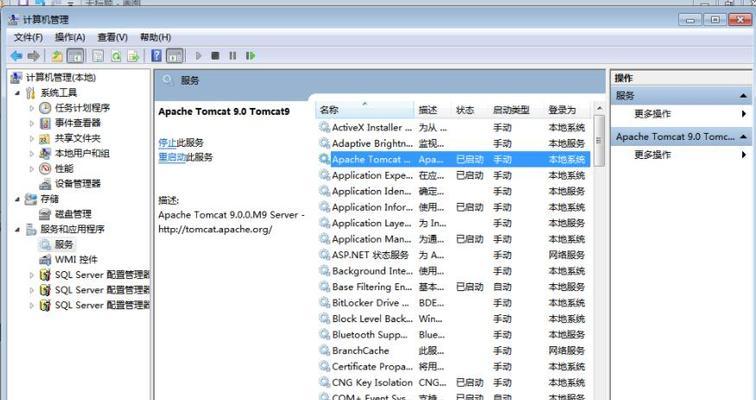Expand the 本地用户和组 tree node
756x400 pixels.
32,154
